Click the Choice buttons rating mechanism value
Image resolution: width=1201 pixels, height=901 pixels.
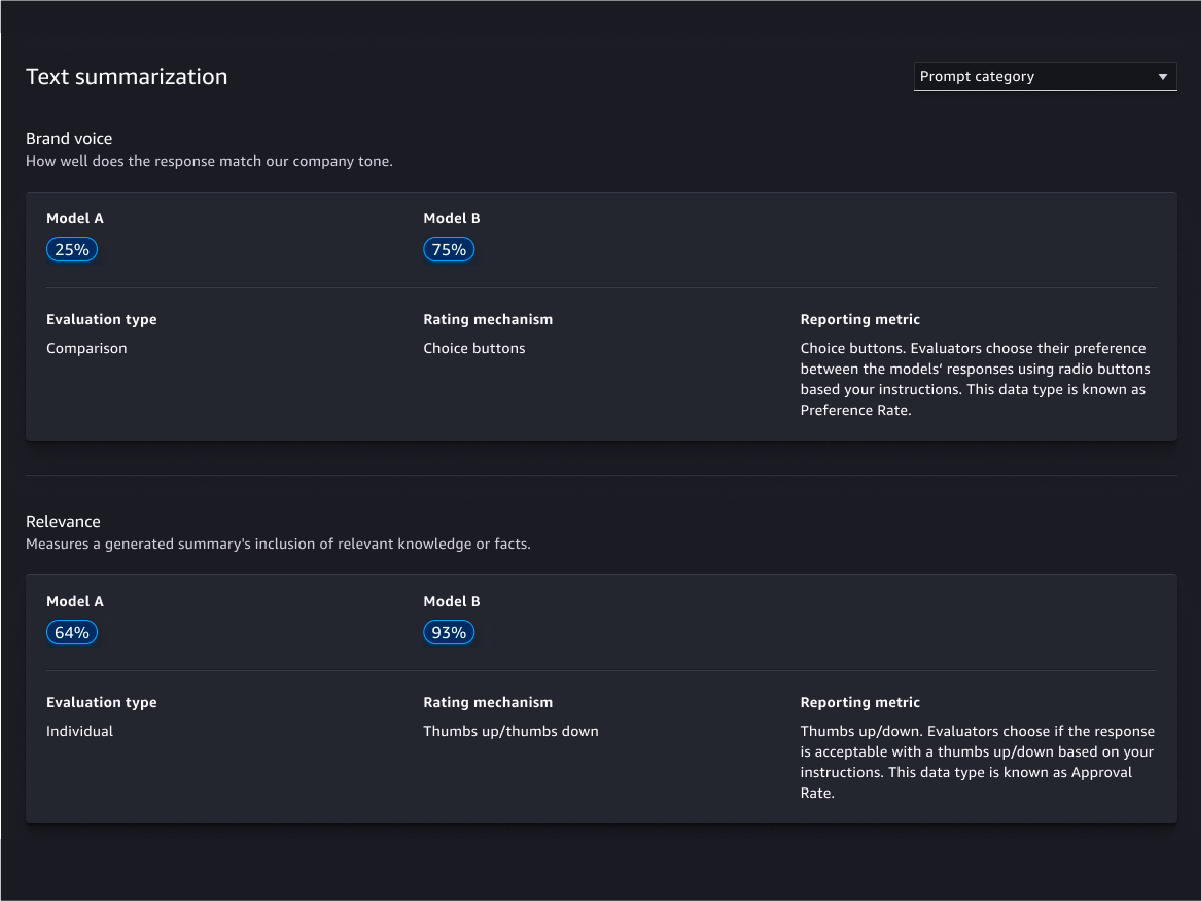tap(474, 349)
